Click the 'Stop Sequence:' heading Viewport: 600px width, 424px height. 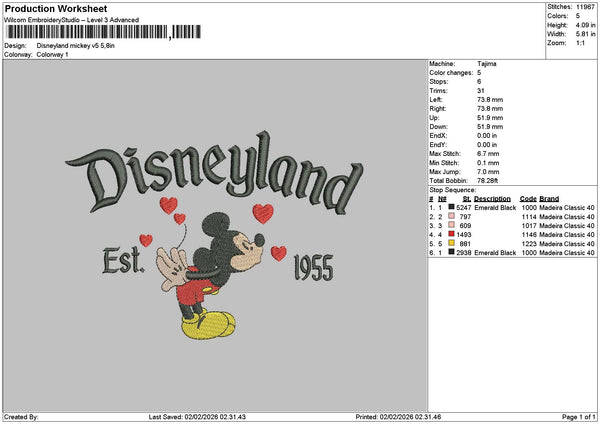(x=453, y=190)
